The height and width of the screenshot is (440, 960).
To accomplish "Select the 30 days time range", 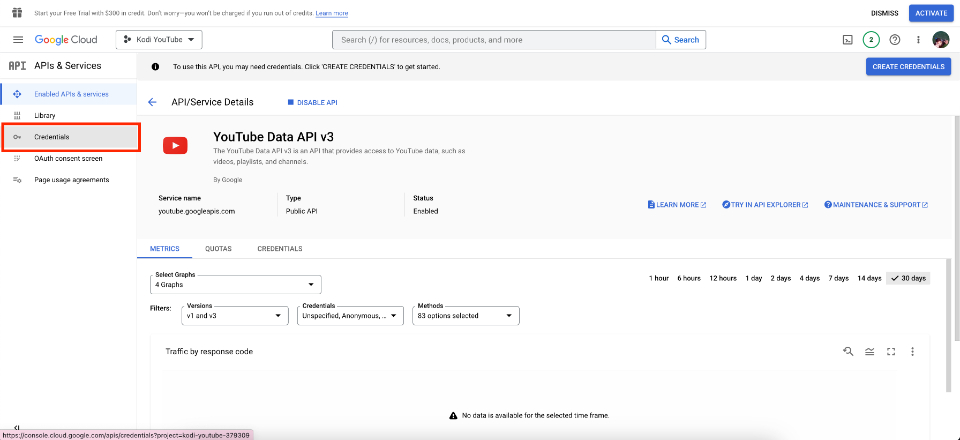I will click(x=908, y=278).
